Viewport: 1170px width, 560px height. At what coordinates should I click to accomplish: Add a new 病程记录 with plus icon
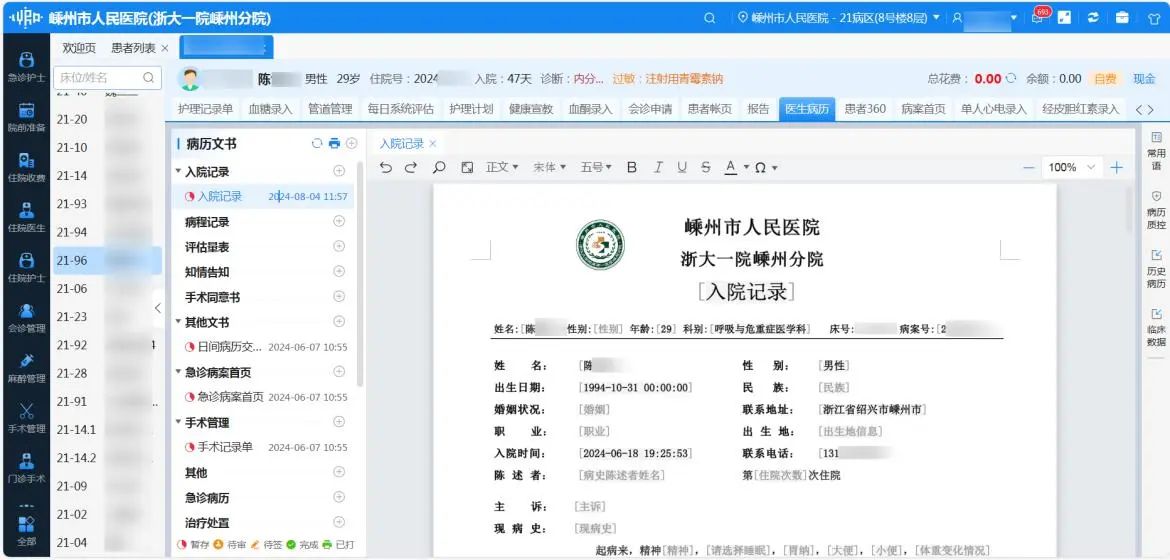(x=339, y=222)
